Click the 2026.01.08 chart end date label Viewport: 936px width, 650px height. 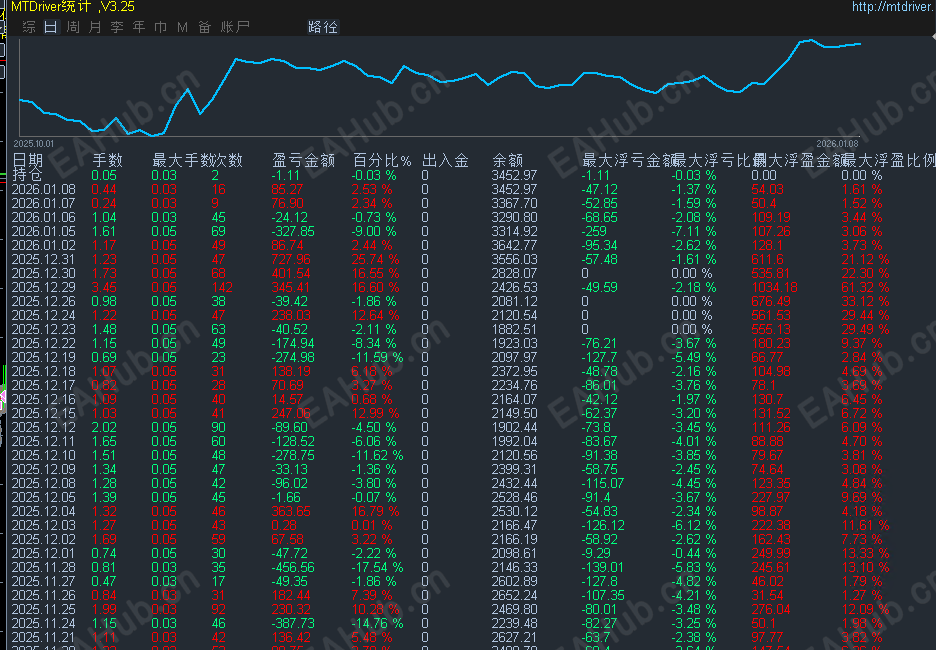[837, 144]
